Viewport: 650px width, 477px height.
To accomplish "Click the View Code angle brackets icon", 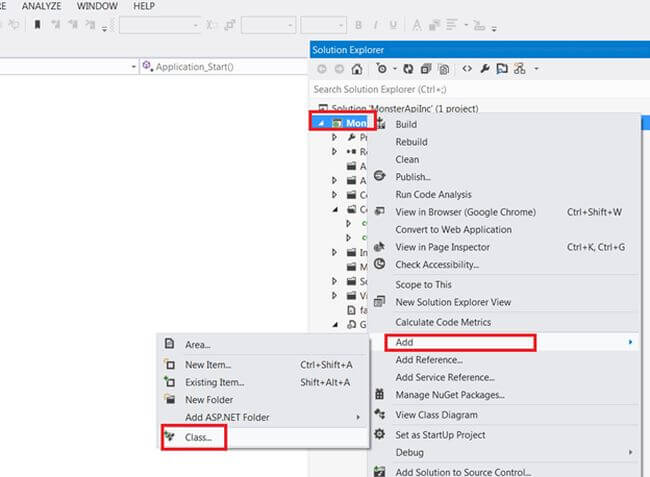I will (x=467, y=69).
